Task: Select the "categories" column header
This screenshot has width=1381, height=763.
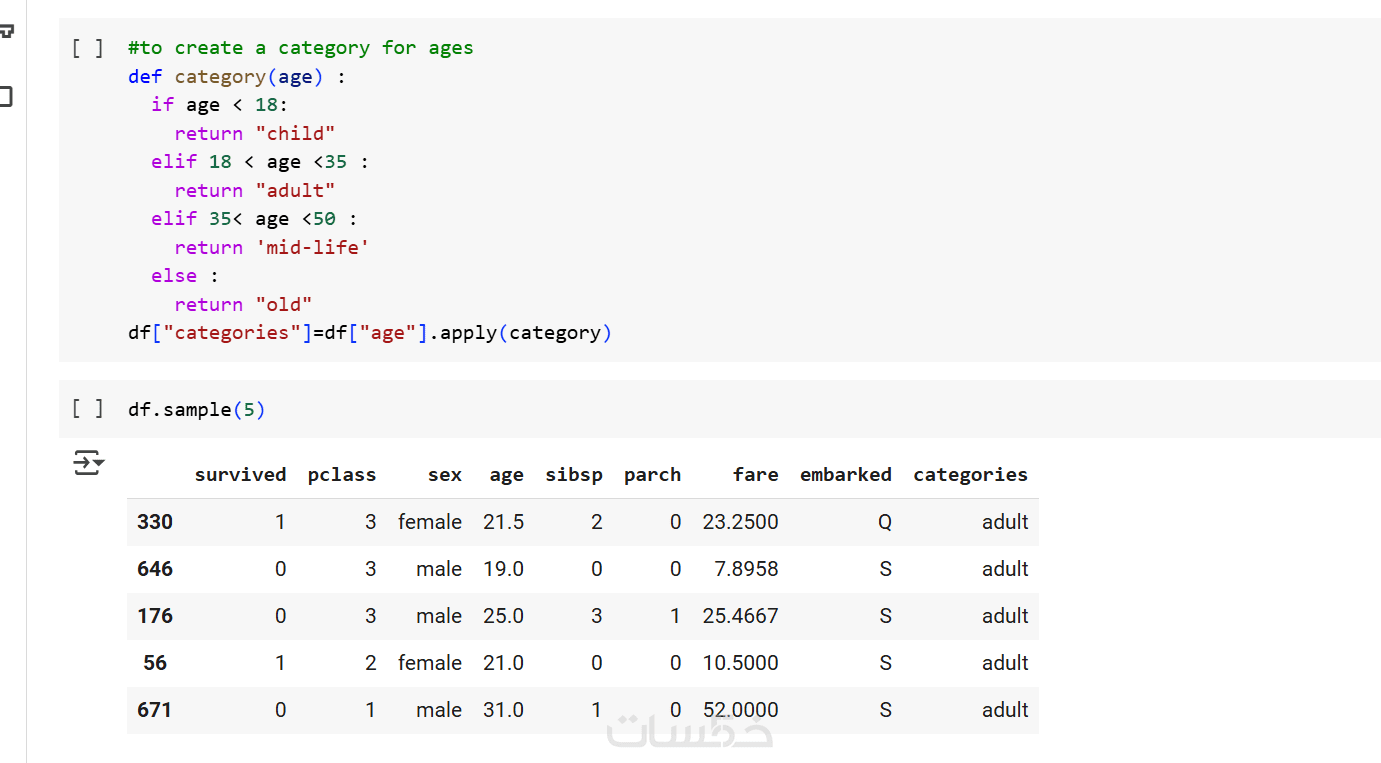Action: point(970,475)
